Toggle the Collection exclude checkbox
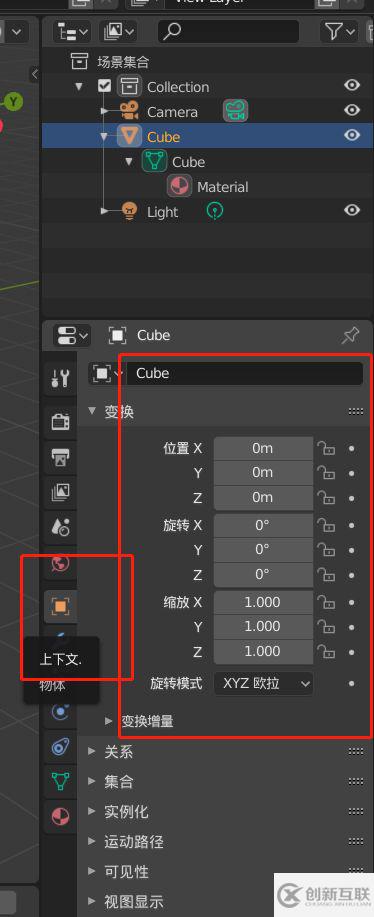The width and height of the screenshot is (374, 917). point(104,87)
